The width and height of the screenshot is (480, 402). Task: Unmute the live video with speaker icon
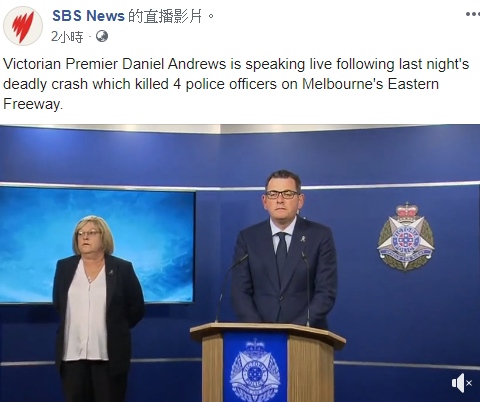pos(462,383)
